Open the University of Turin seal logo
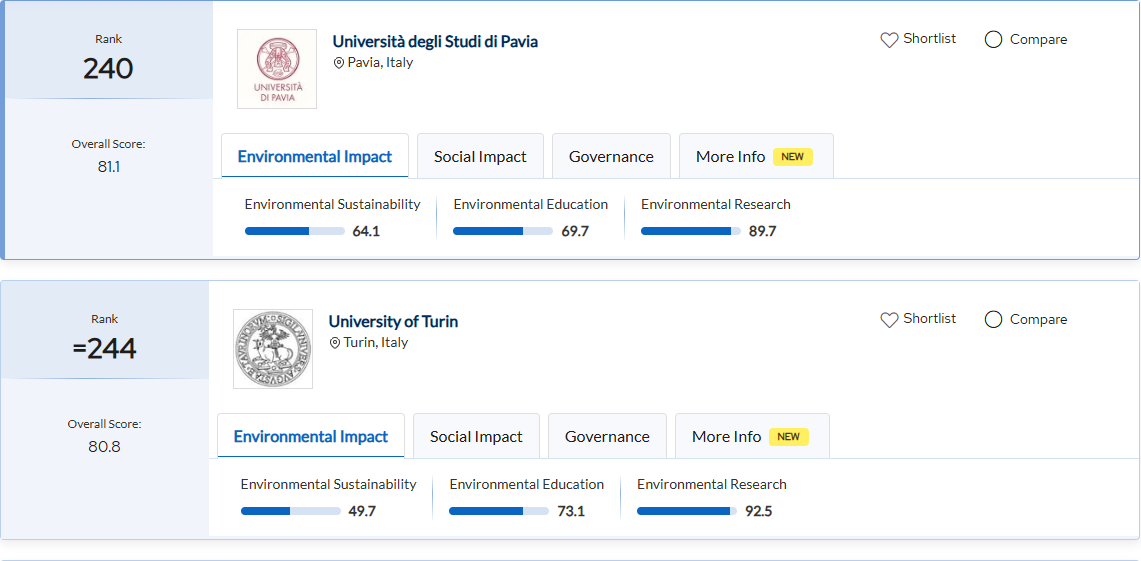The image size is (1141, 561). pyautogui.click(x=273, y=349)
